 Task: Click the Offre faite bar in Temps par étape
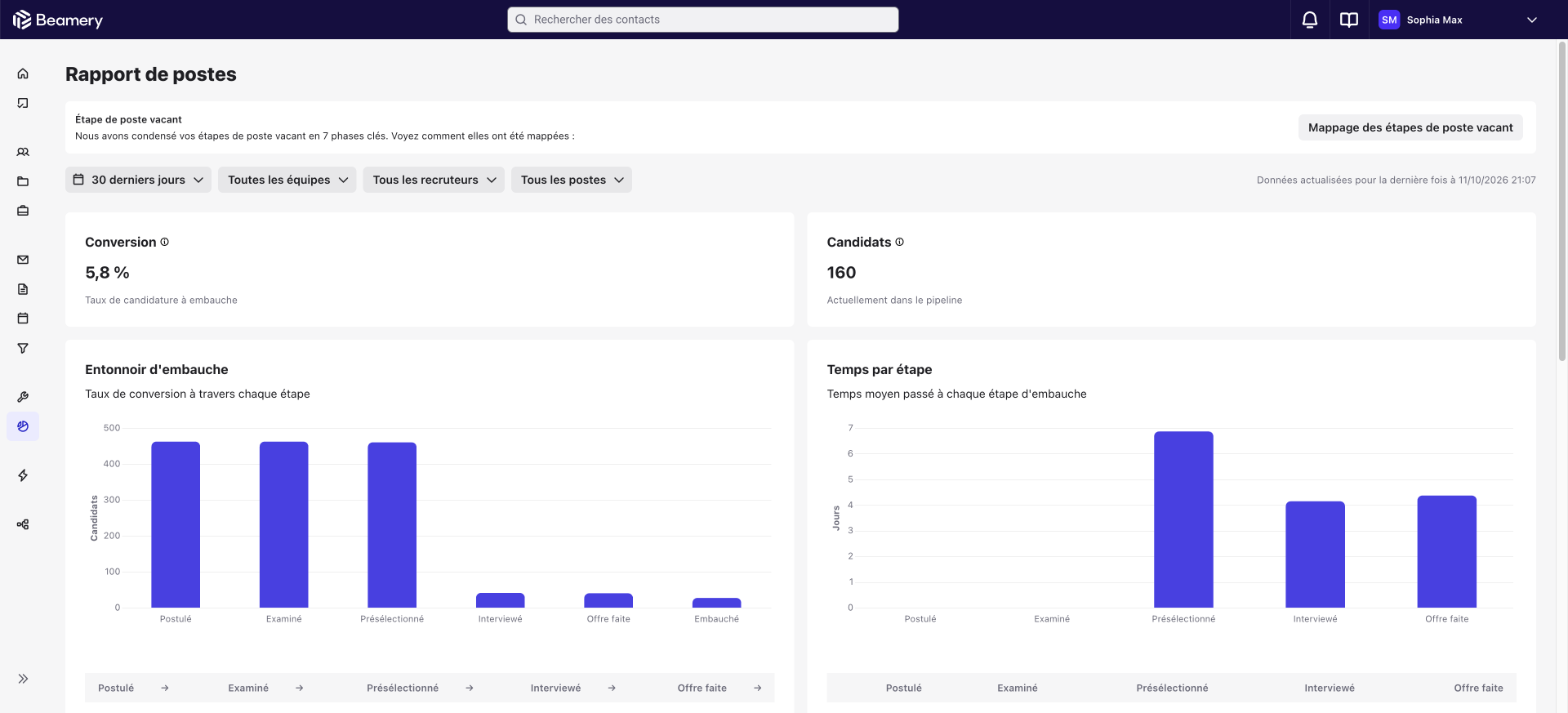tap(1447, 552)
